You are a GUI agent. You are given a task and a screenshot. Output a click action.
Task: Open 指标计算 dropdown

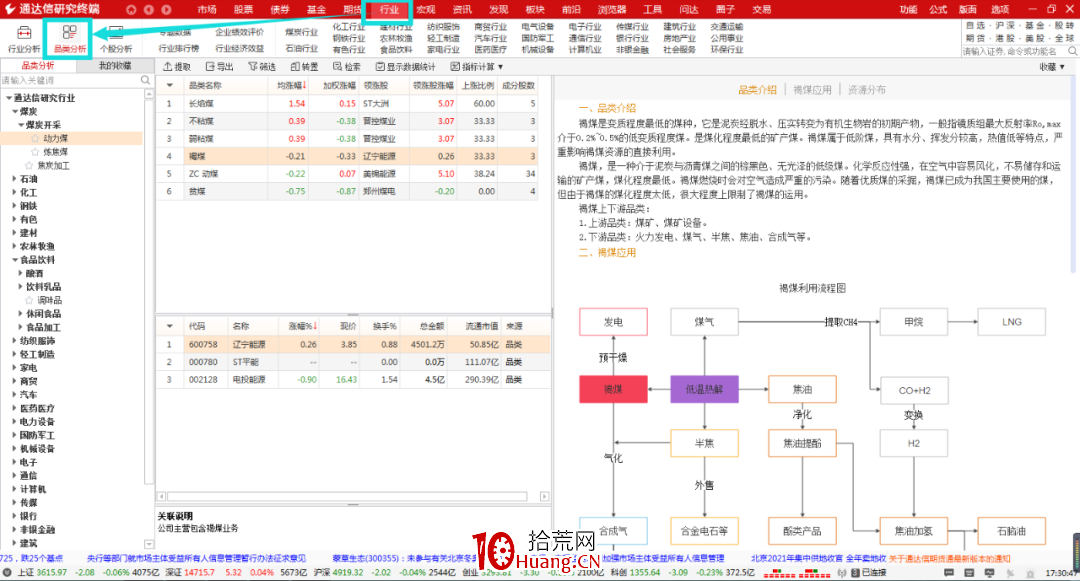[x=477, y=67]
